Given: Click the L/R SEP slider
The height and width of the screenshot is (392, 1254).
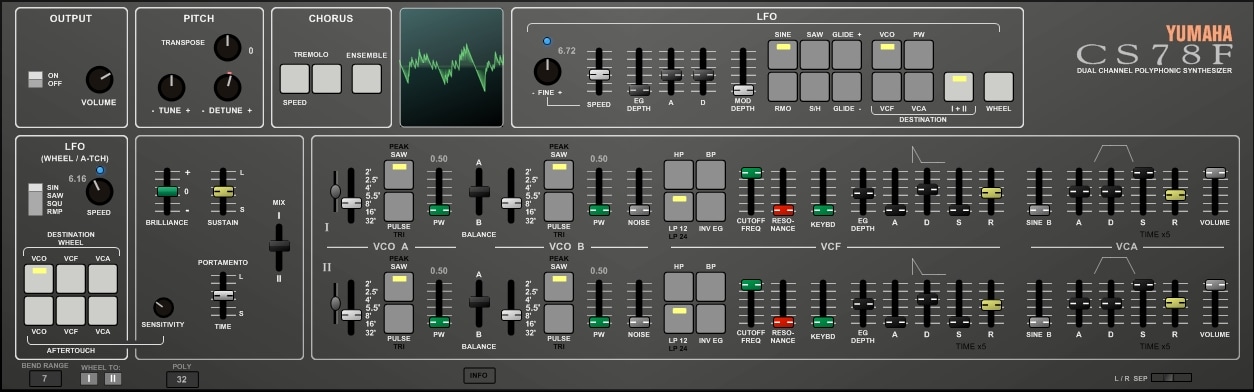Looking at the screenshot, I should [1170, 378].
